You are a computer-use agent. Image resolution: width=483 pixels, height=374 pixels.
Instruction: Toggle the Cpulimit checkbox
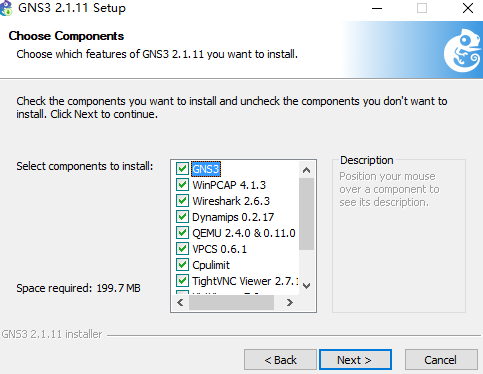182,265
